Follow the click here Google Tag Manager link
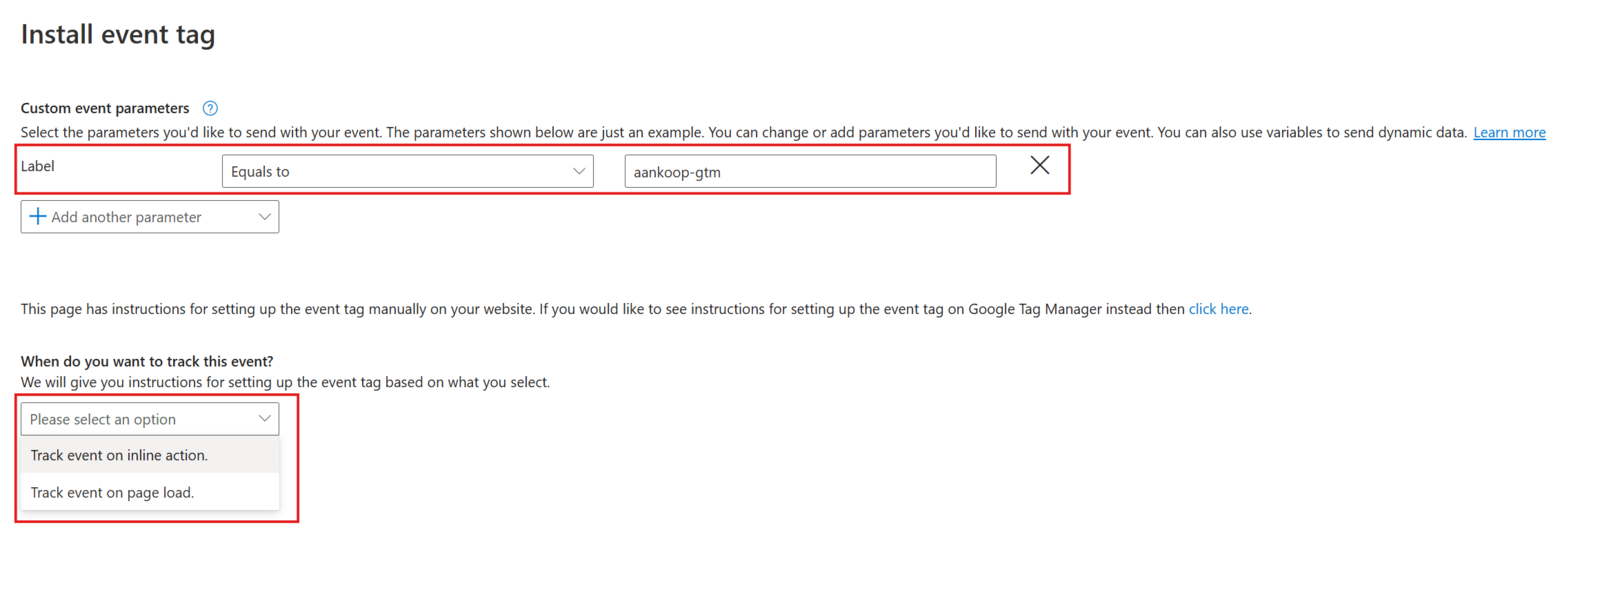This screenshot has height=597, width=1600. tap(1218, 309)
